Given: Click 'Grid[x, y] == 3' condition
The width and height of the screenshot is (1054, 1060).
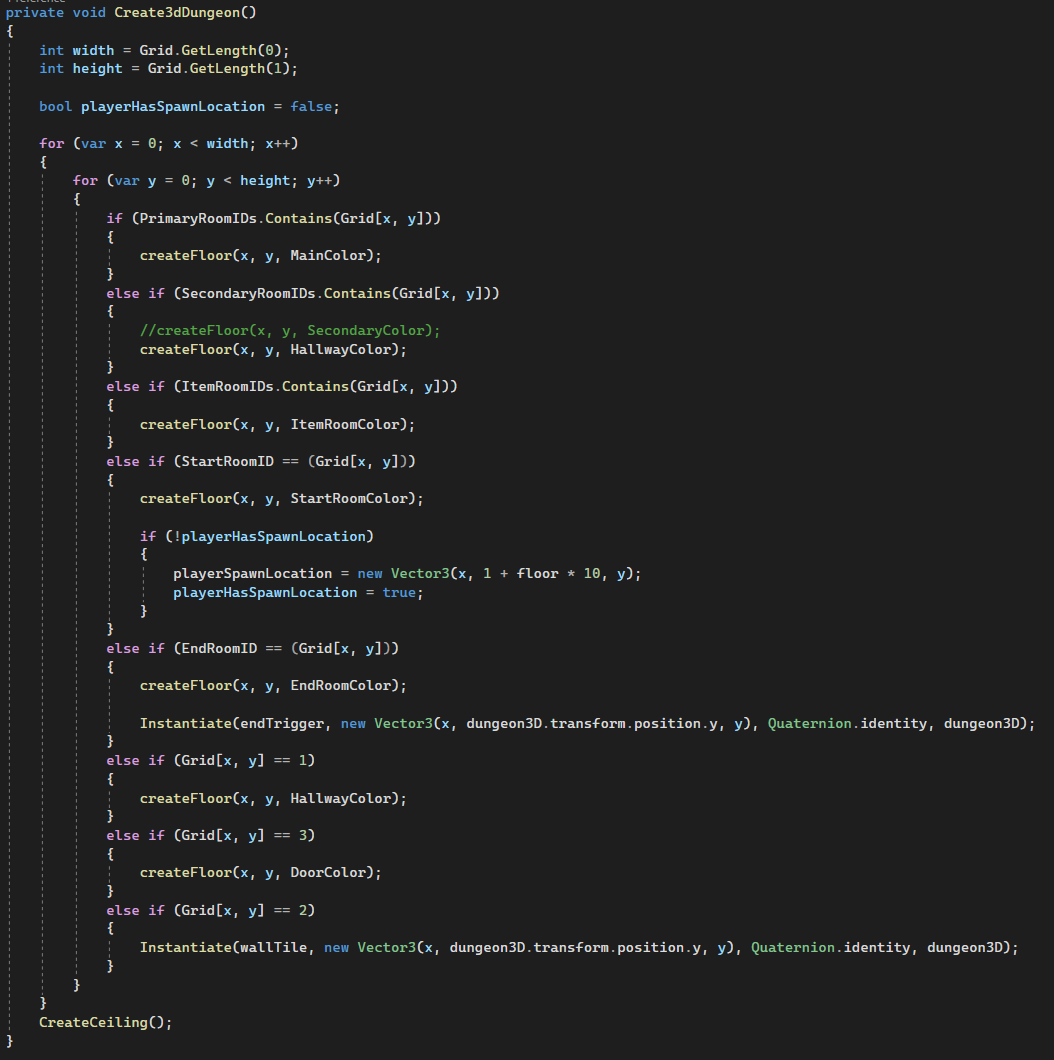Looking at the screenshot, I should click(244, 836).
